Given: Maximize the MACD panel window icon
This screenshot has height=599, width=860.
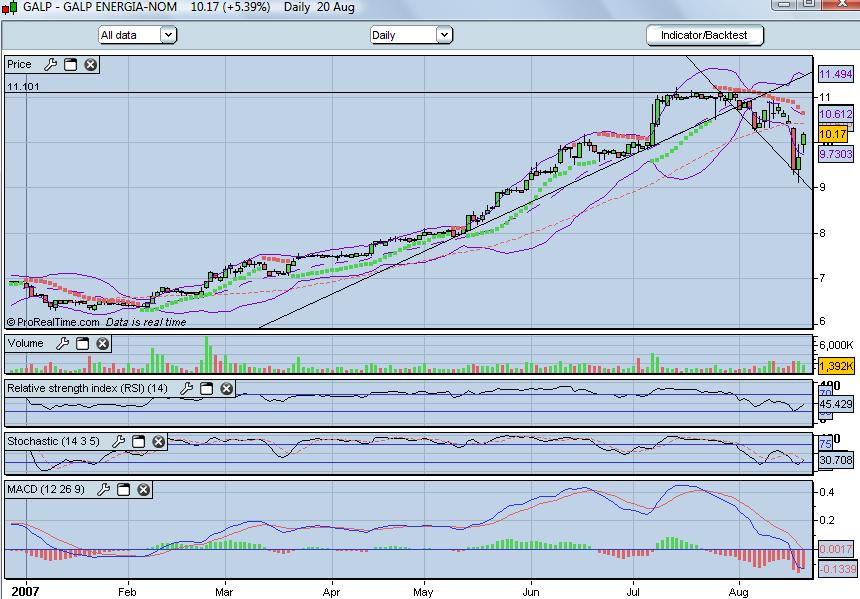Looking at the screenshot, I should (124, 489).
